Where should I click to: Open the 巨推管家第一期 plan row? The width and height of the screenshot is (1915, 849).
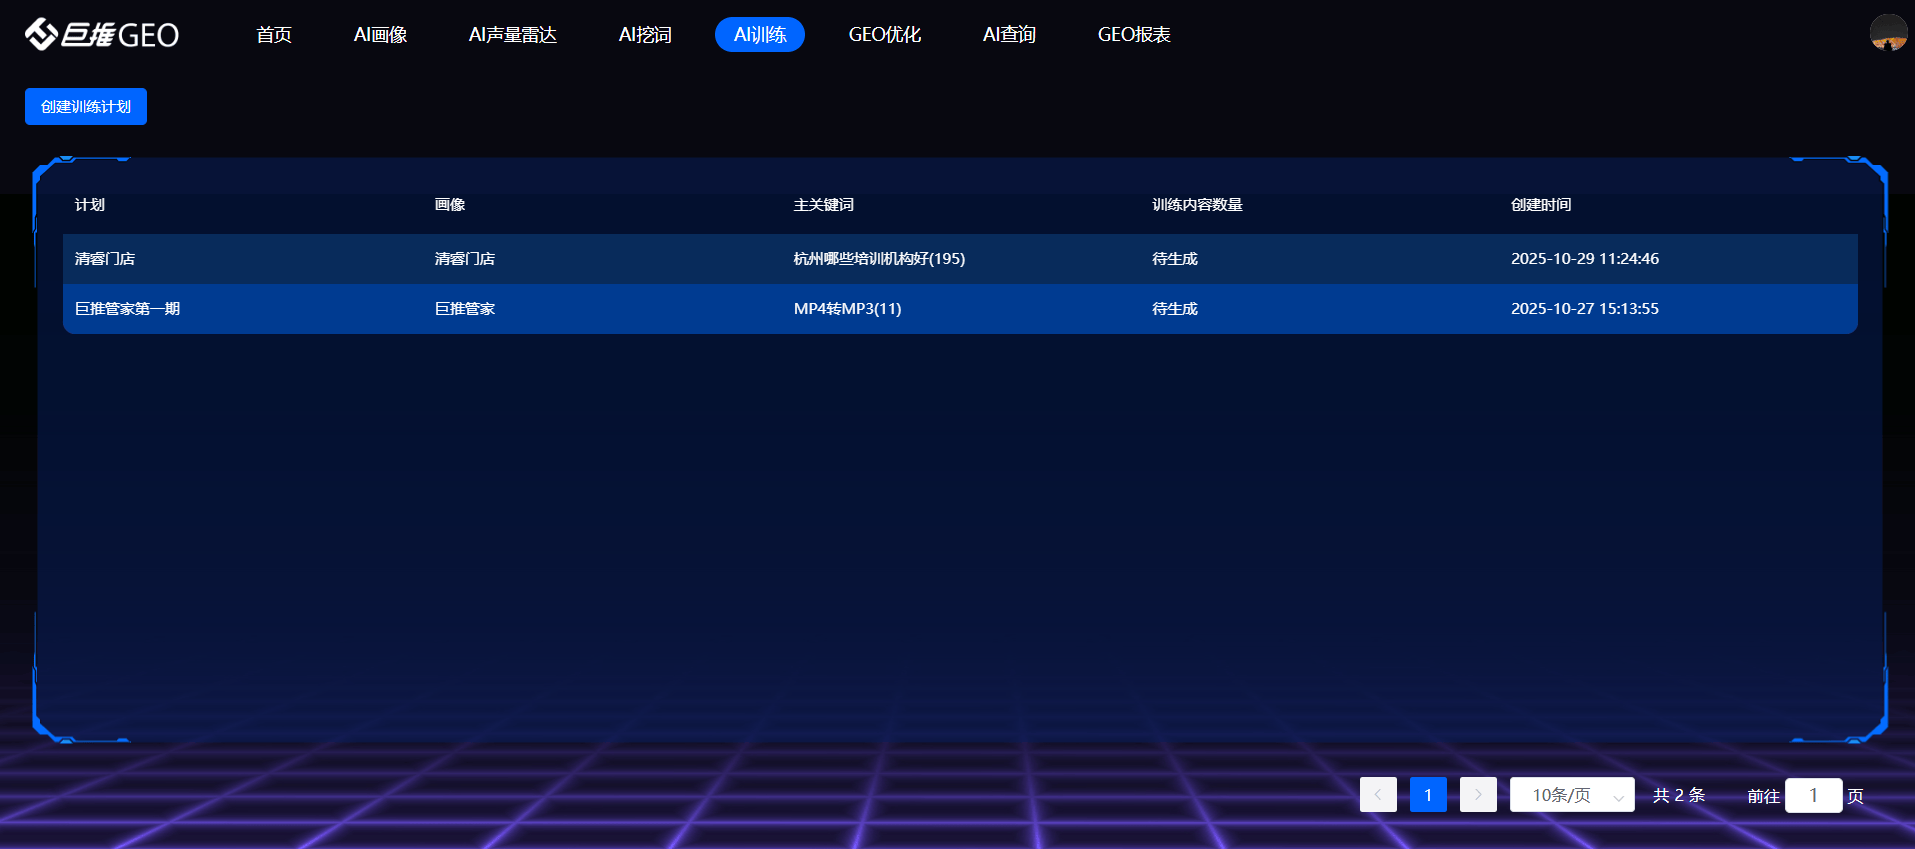pos(127,309)
